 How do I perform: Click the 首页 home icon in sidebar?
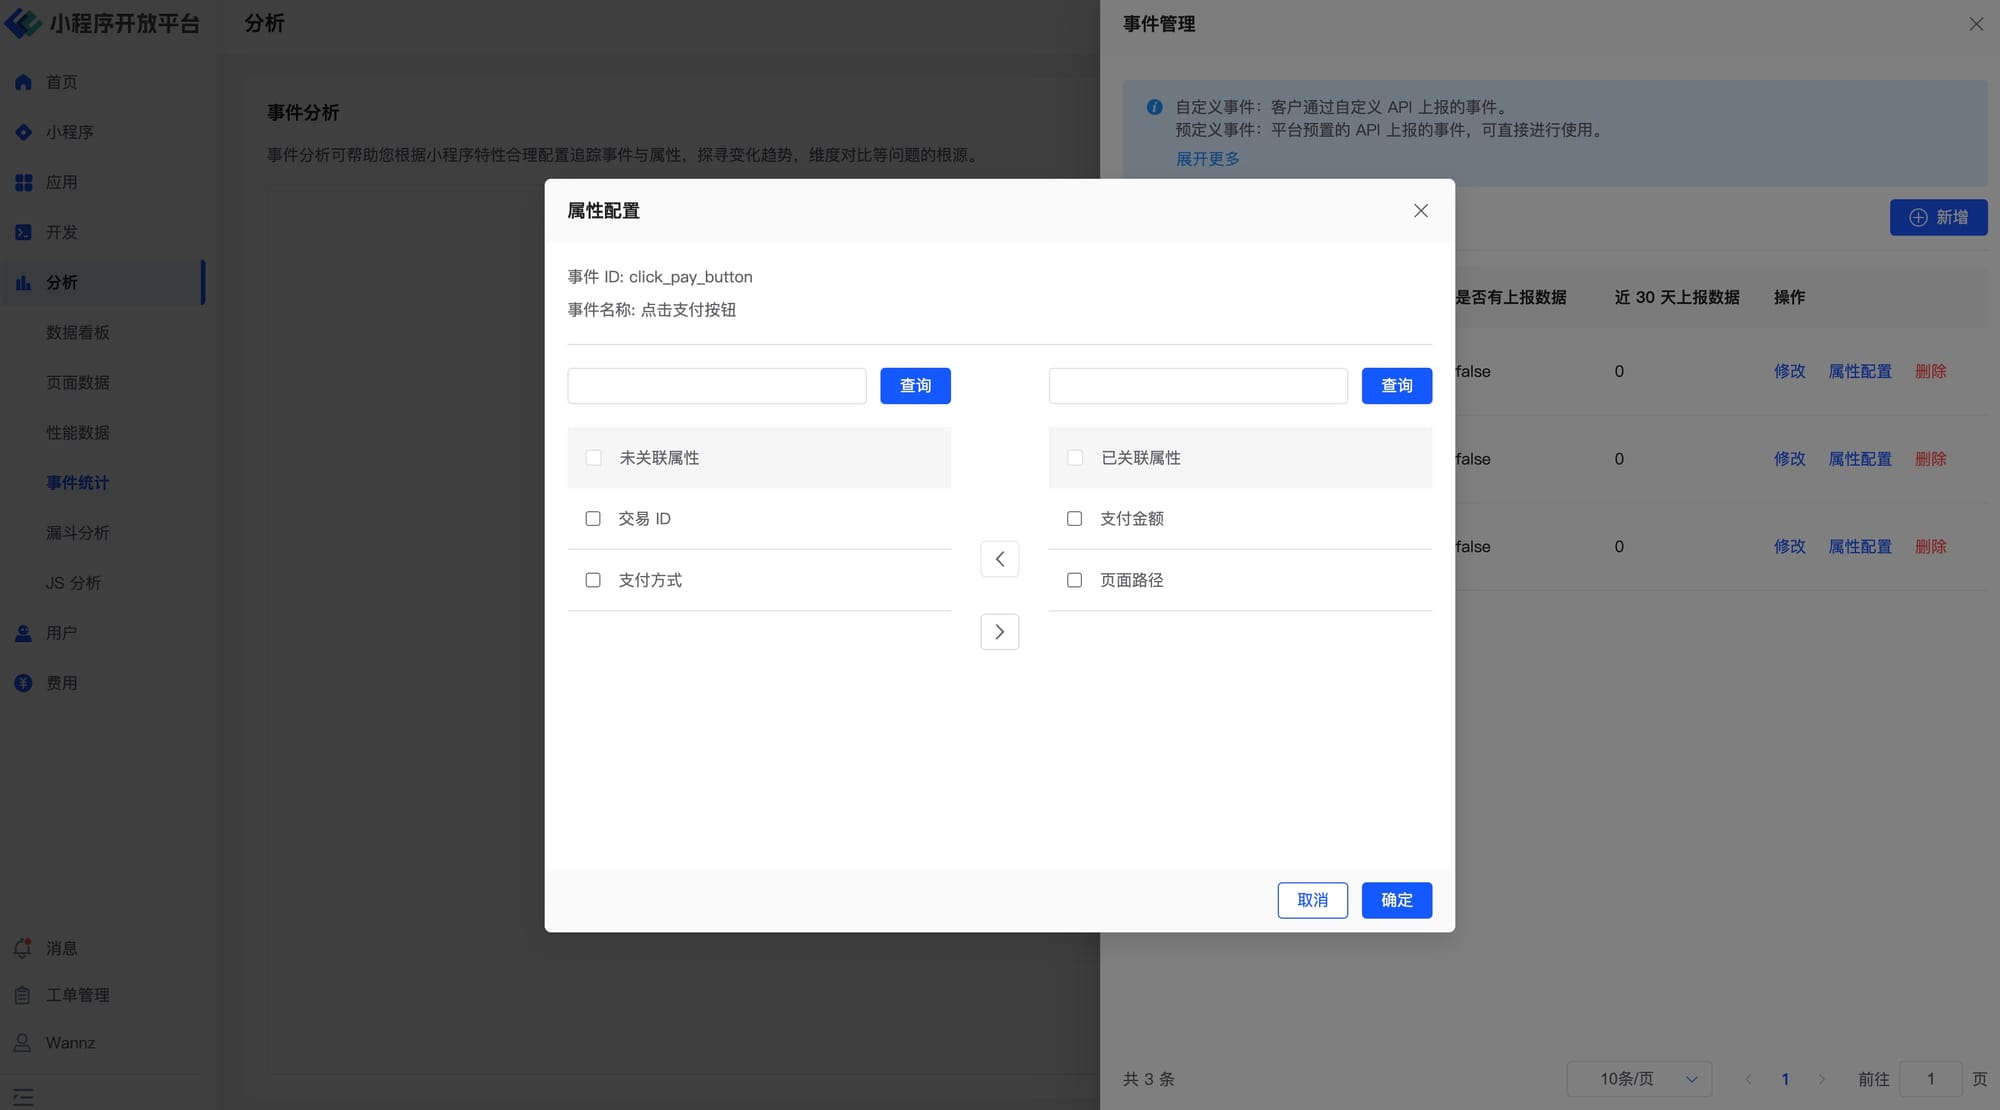23,82
